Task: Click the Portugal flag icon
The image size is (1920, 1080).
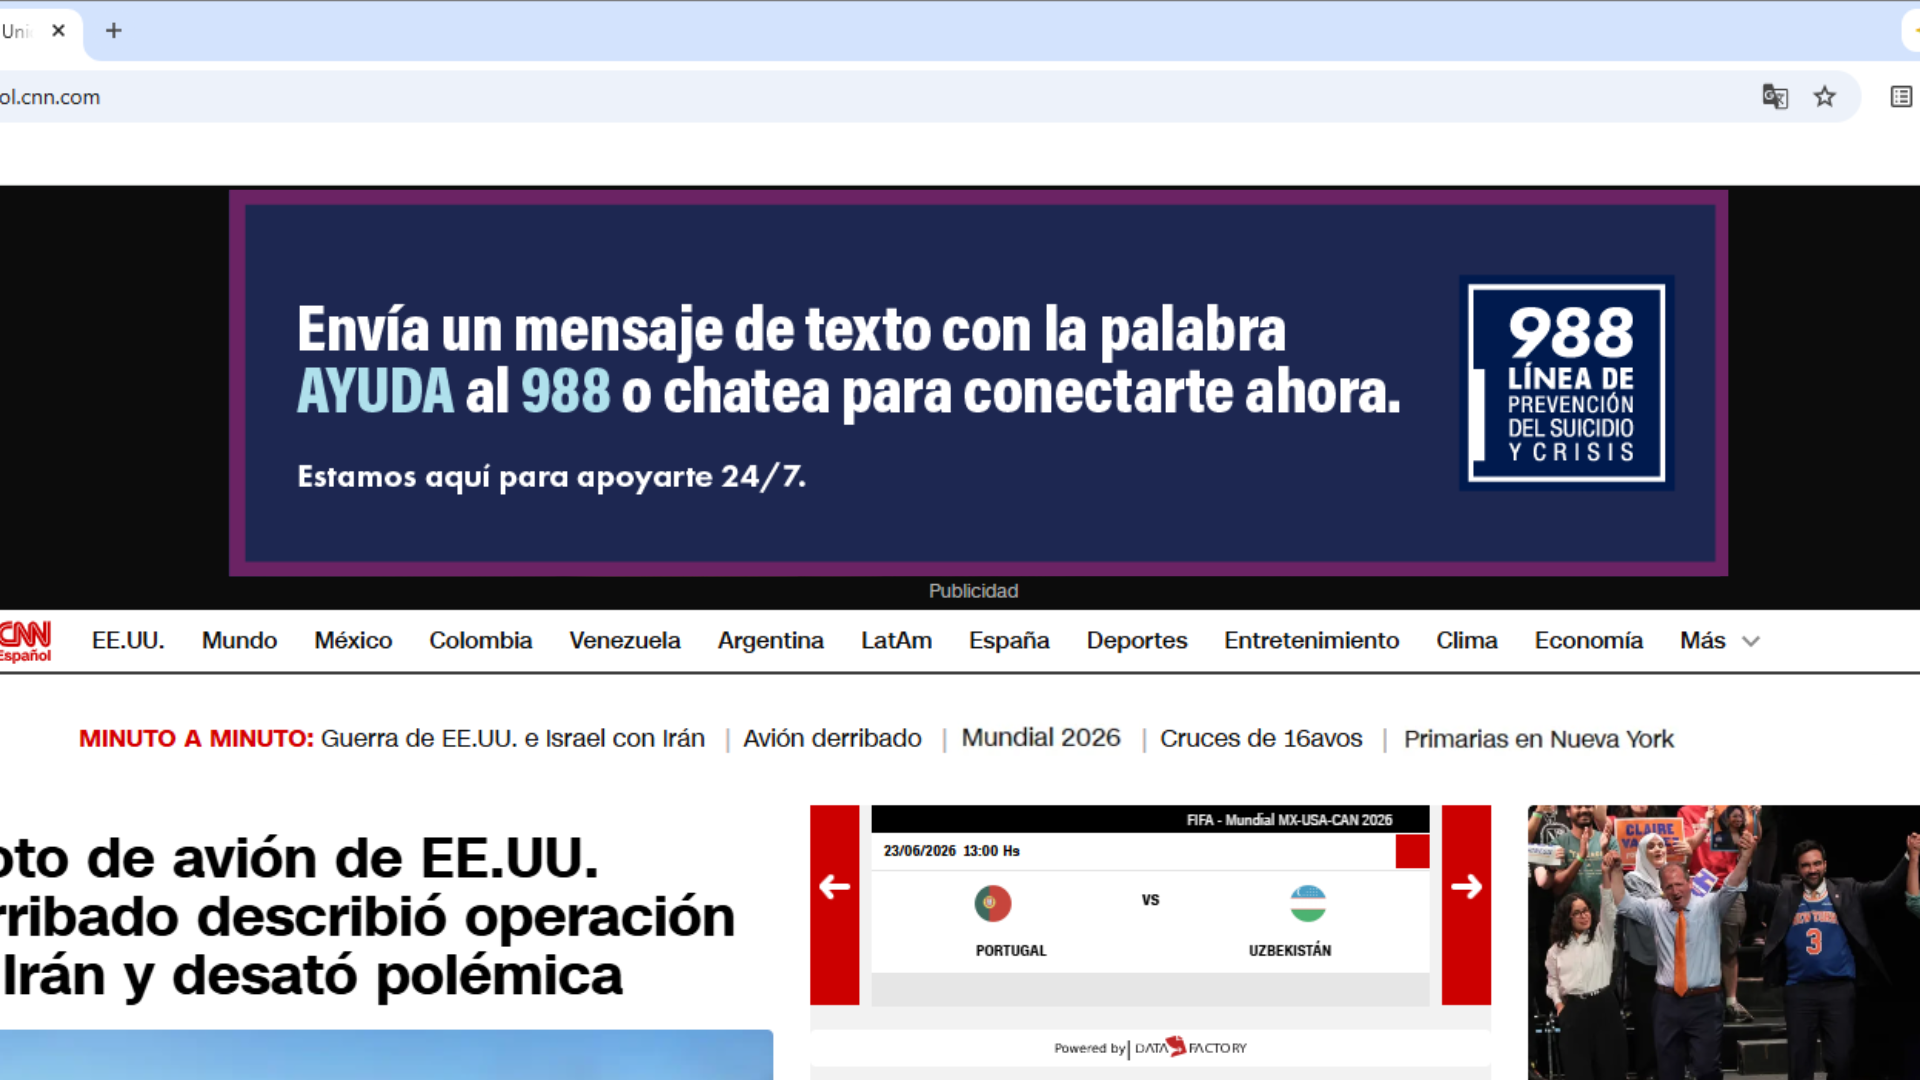Action: pyautogui.click(x=993, y=904)
